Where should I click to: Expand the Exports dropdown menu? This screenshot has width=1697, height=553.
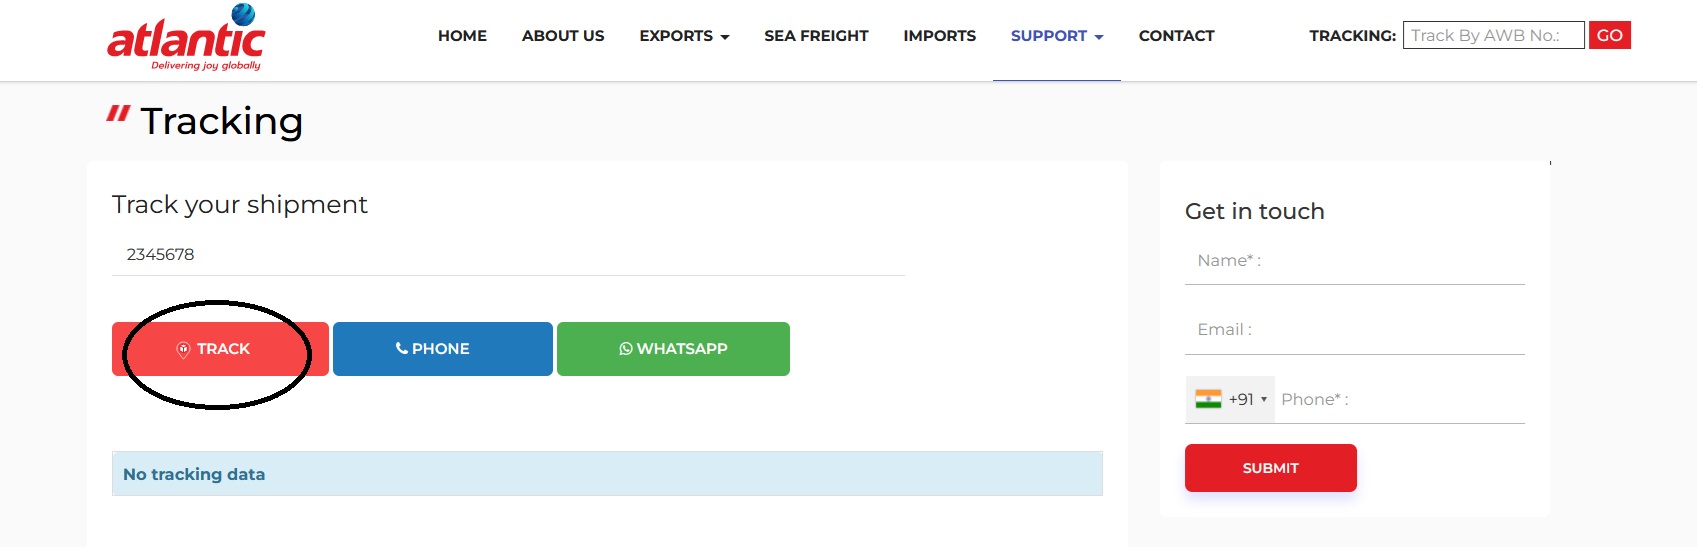pyautogui.click(x=684, y=36)
